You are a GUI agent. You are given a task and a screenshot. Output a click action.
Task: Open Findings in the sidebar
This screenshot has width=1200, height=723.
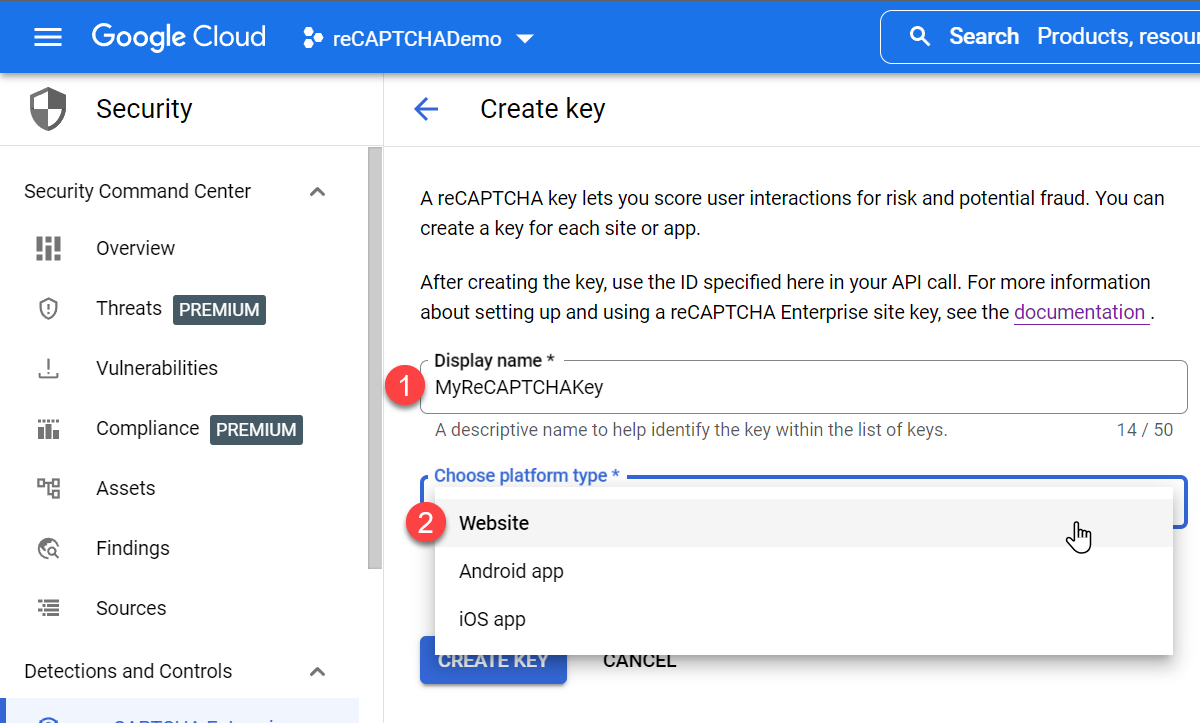[132, 548]
